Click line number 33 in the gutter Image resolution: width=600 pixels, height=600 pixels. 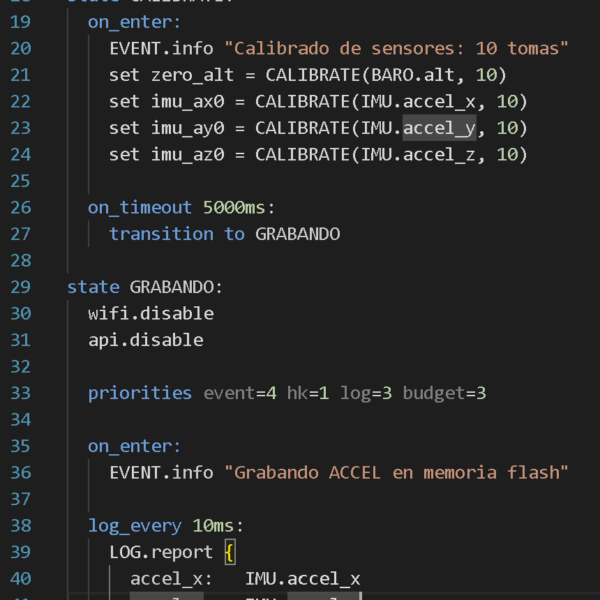pos(20,393)
